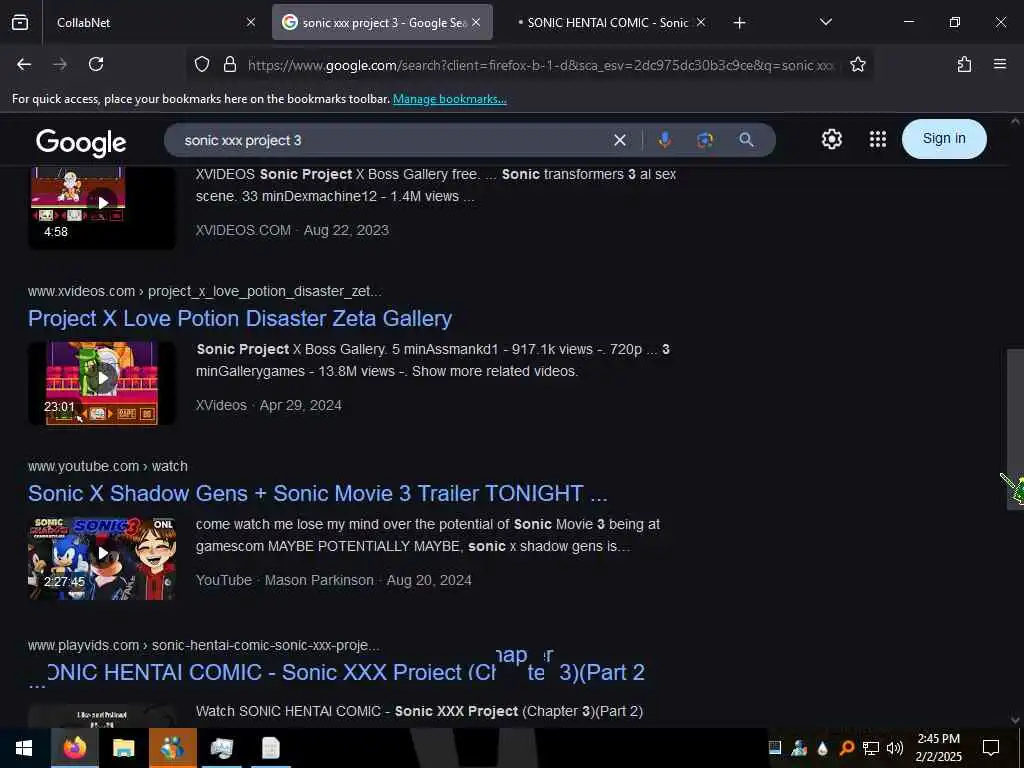Open Google quick settings gear
Viewport: 1024px width, 768px height.
tap(831, 139)
